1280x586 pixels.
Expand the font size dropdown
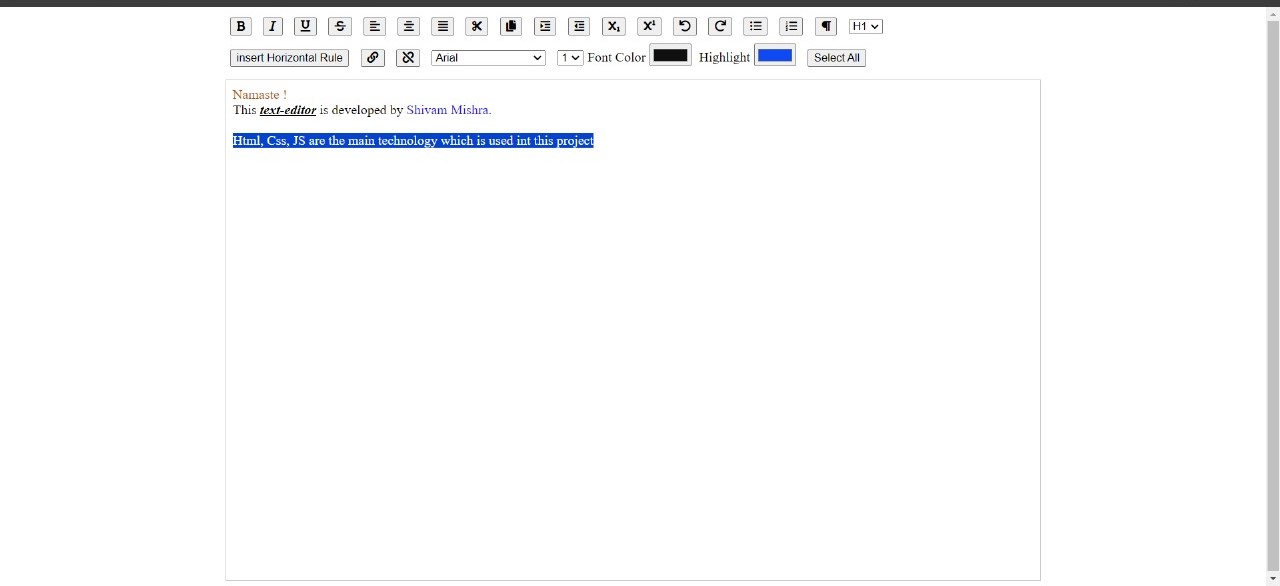570,58
